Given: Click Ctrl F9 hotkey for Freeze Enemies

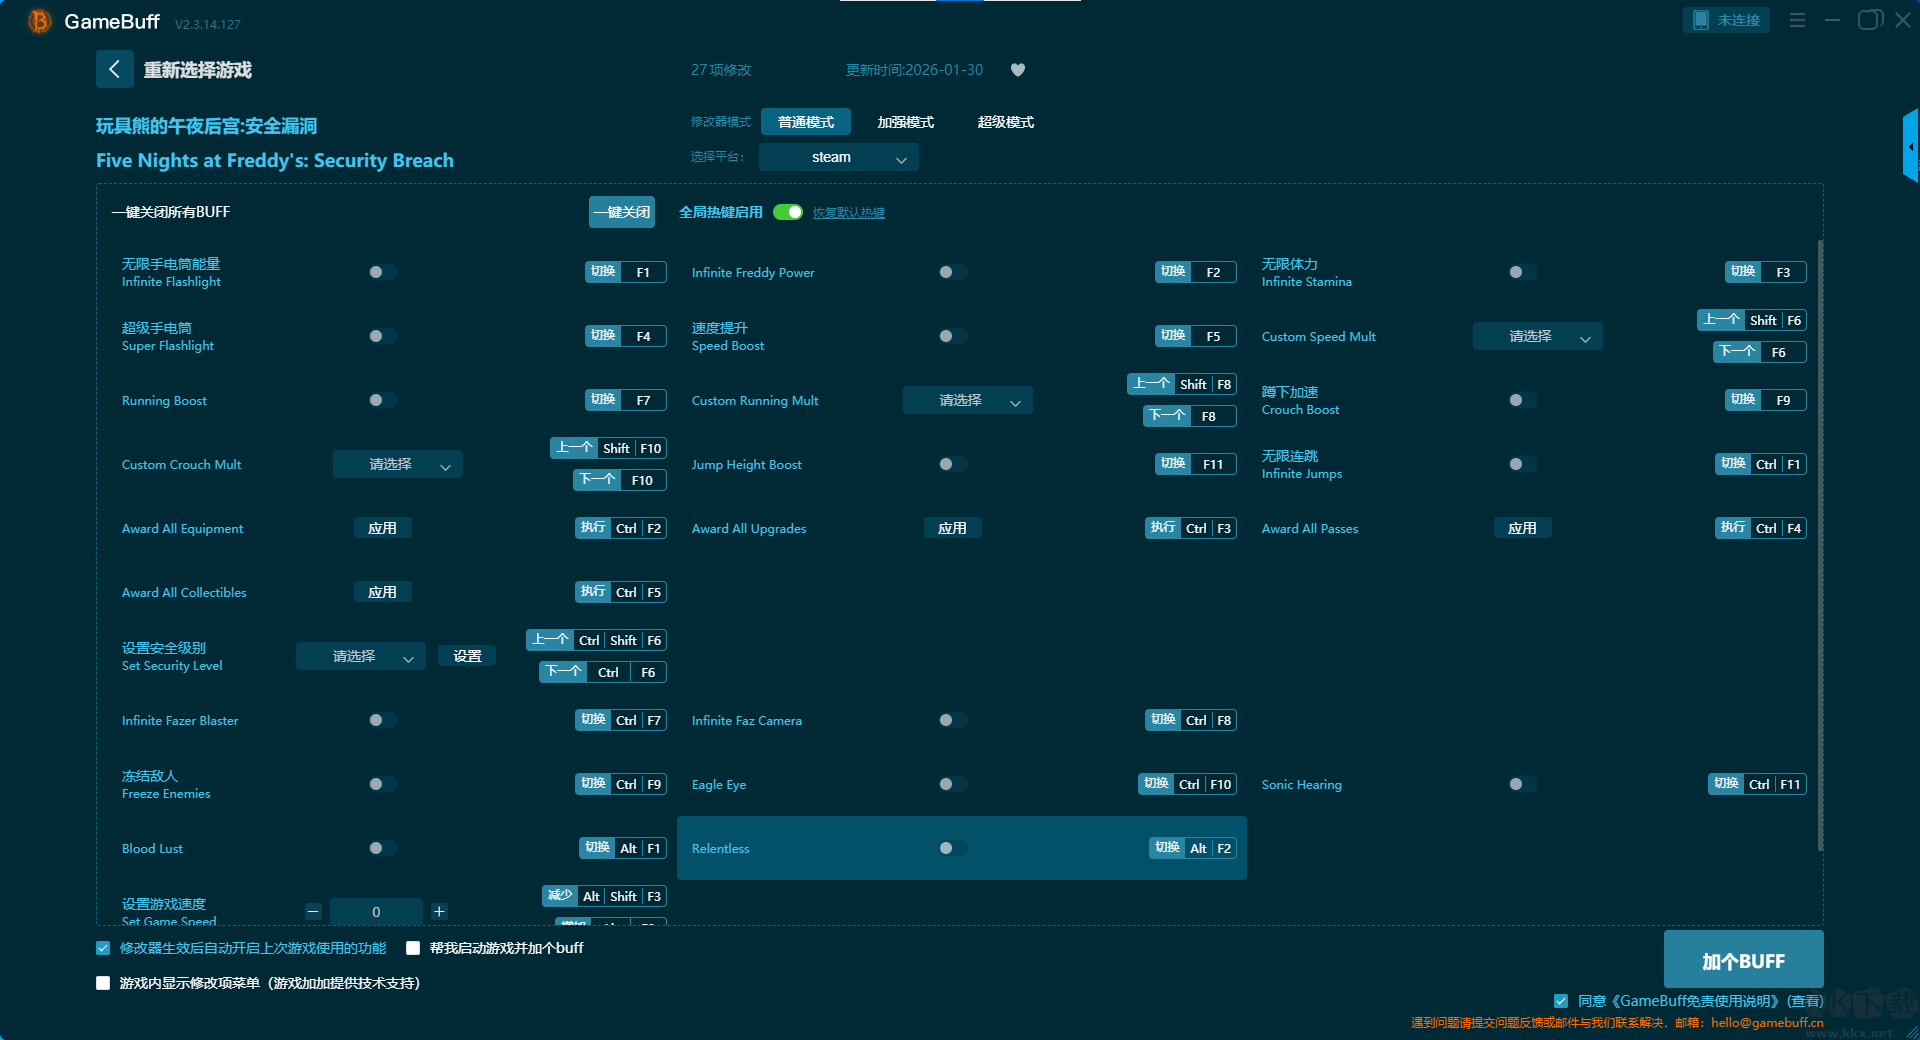Looking at the screenshot, I should coord(621,784).
